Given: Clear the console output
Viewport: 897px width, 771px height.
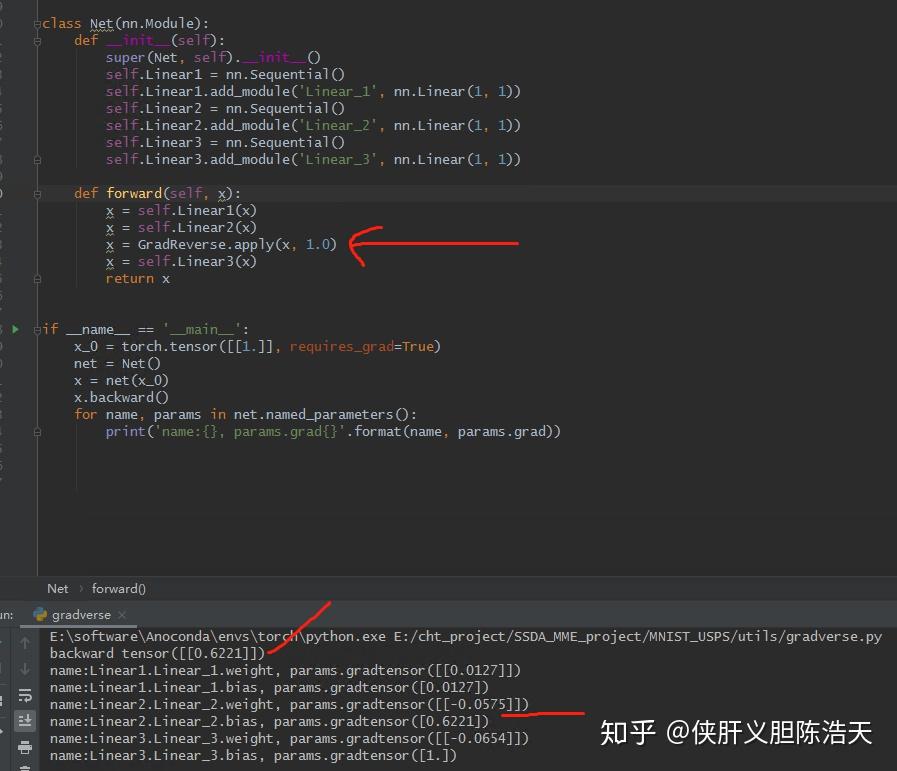Looking at the screenshot, I should coord(25,766).
